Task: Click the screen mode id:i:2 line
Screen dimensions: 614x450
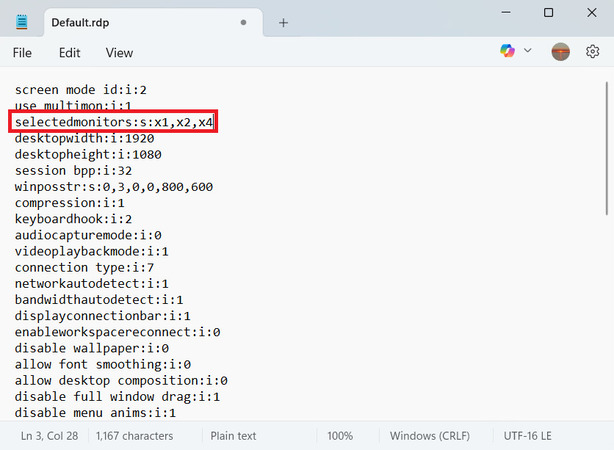Action: coord(81,90)
